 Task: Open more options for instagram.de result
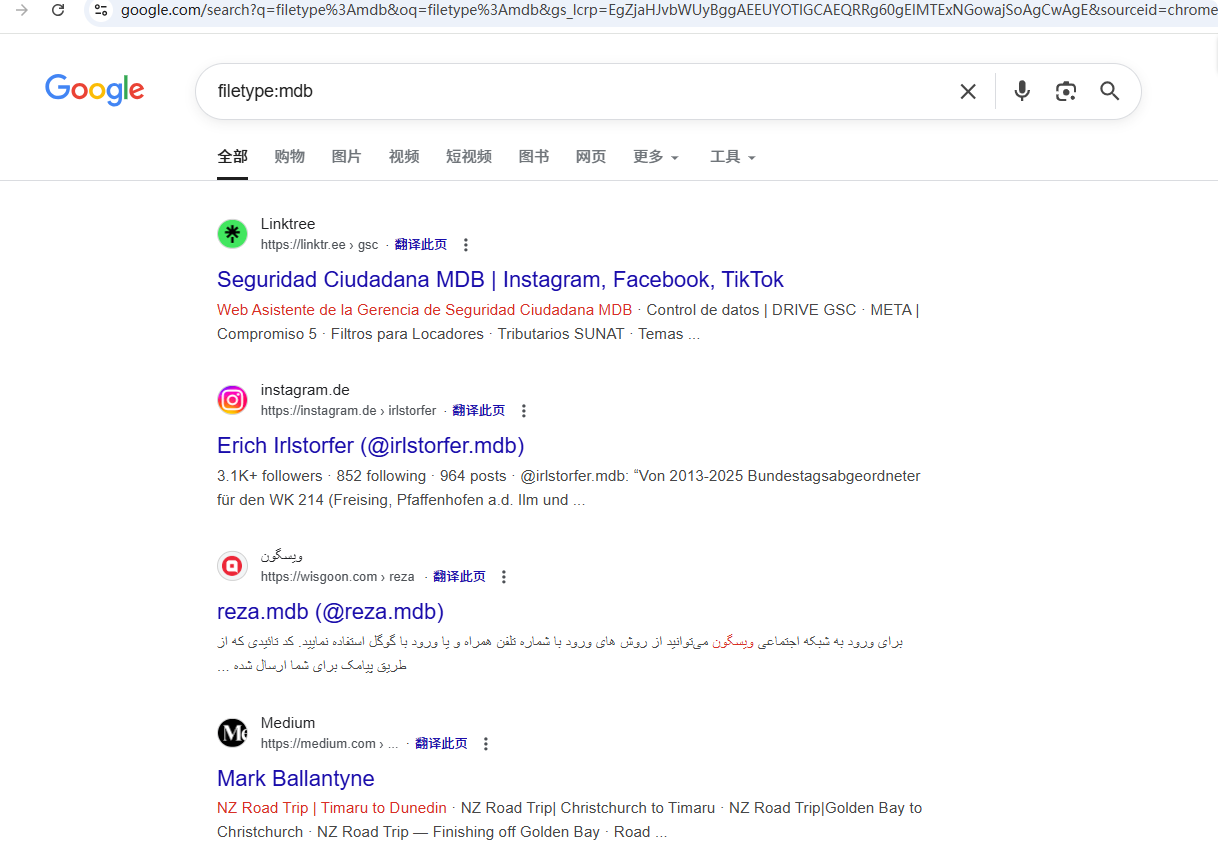tap(523, 411)
